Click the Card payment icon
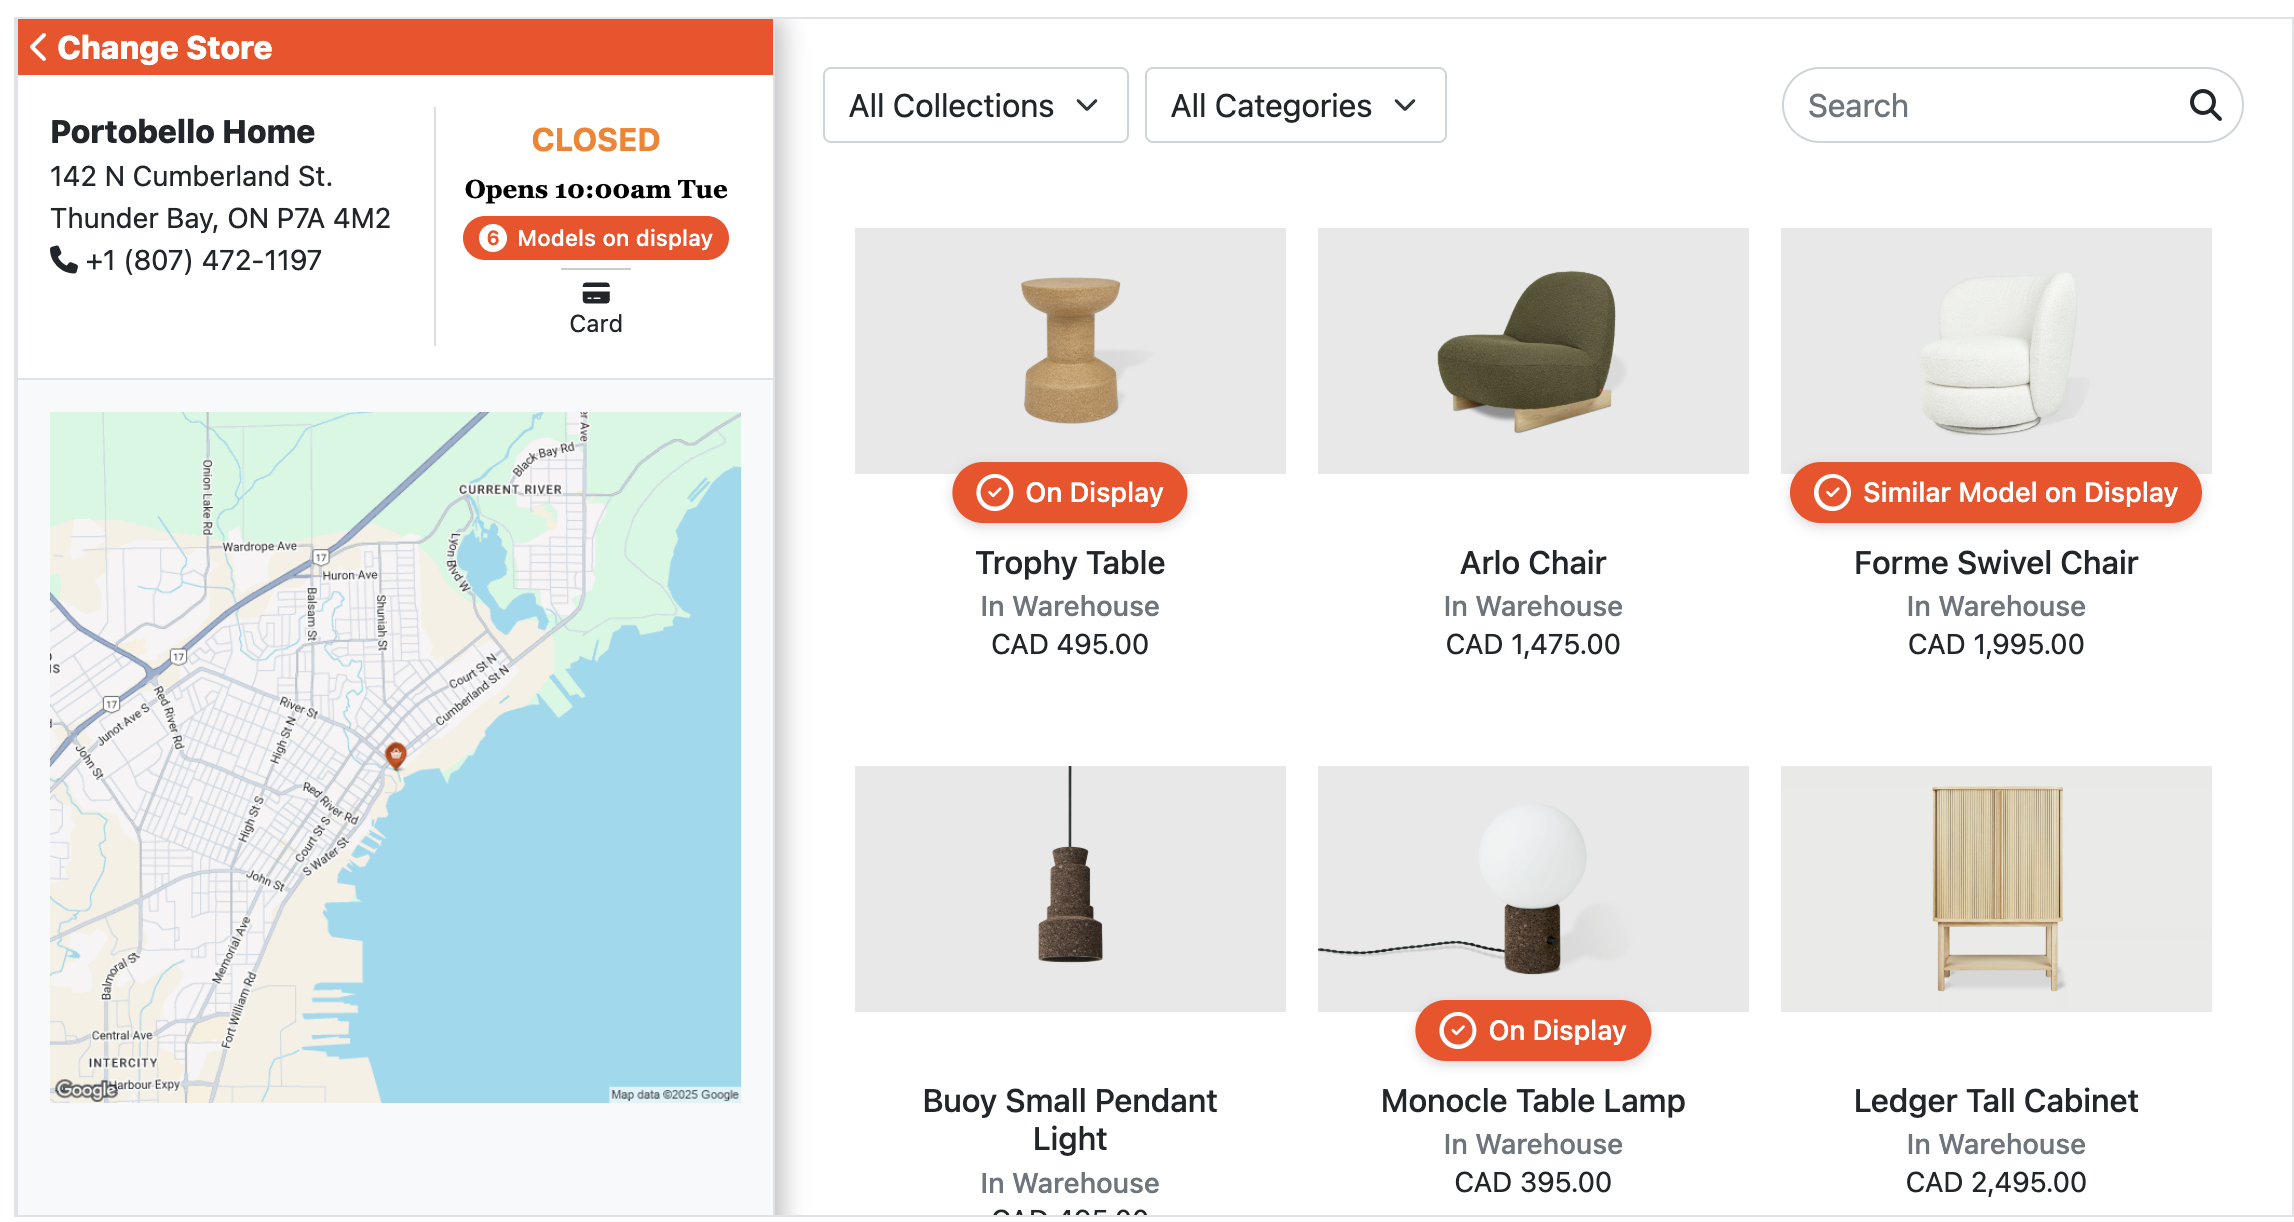This screenshot has width=2294, height=1222. (x=596, y=293)
